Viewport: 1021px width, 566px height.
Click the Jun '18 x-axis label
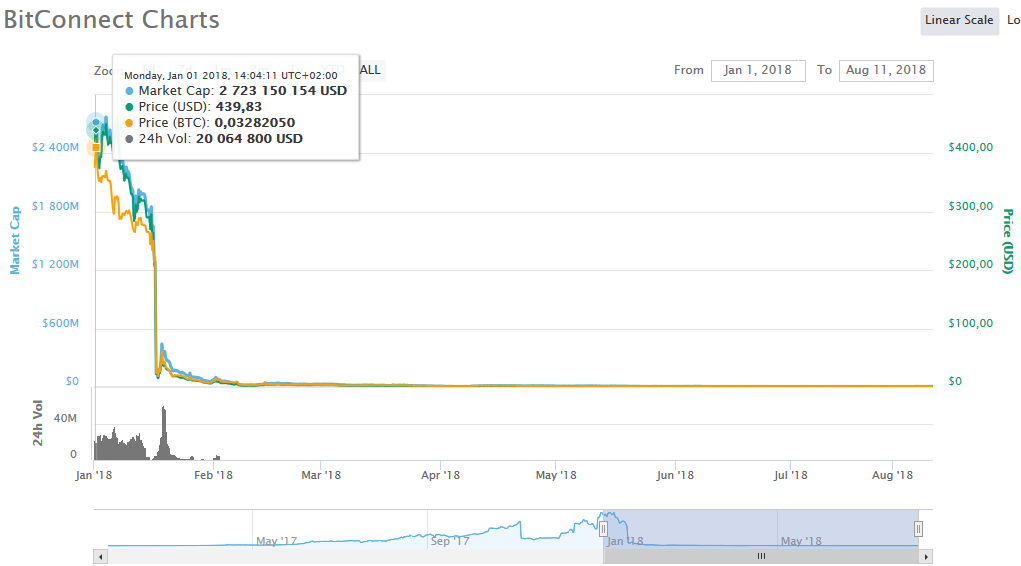675,475
